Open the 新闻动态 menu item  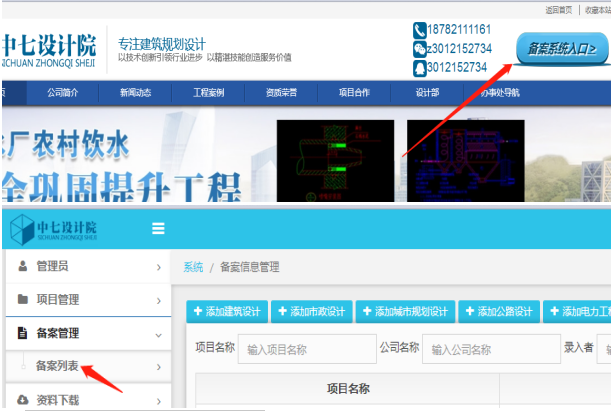click(x=135, y=93)
